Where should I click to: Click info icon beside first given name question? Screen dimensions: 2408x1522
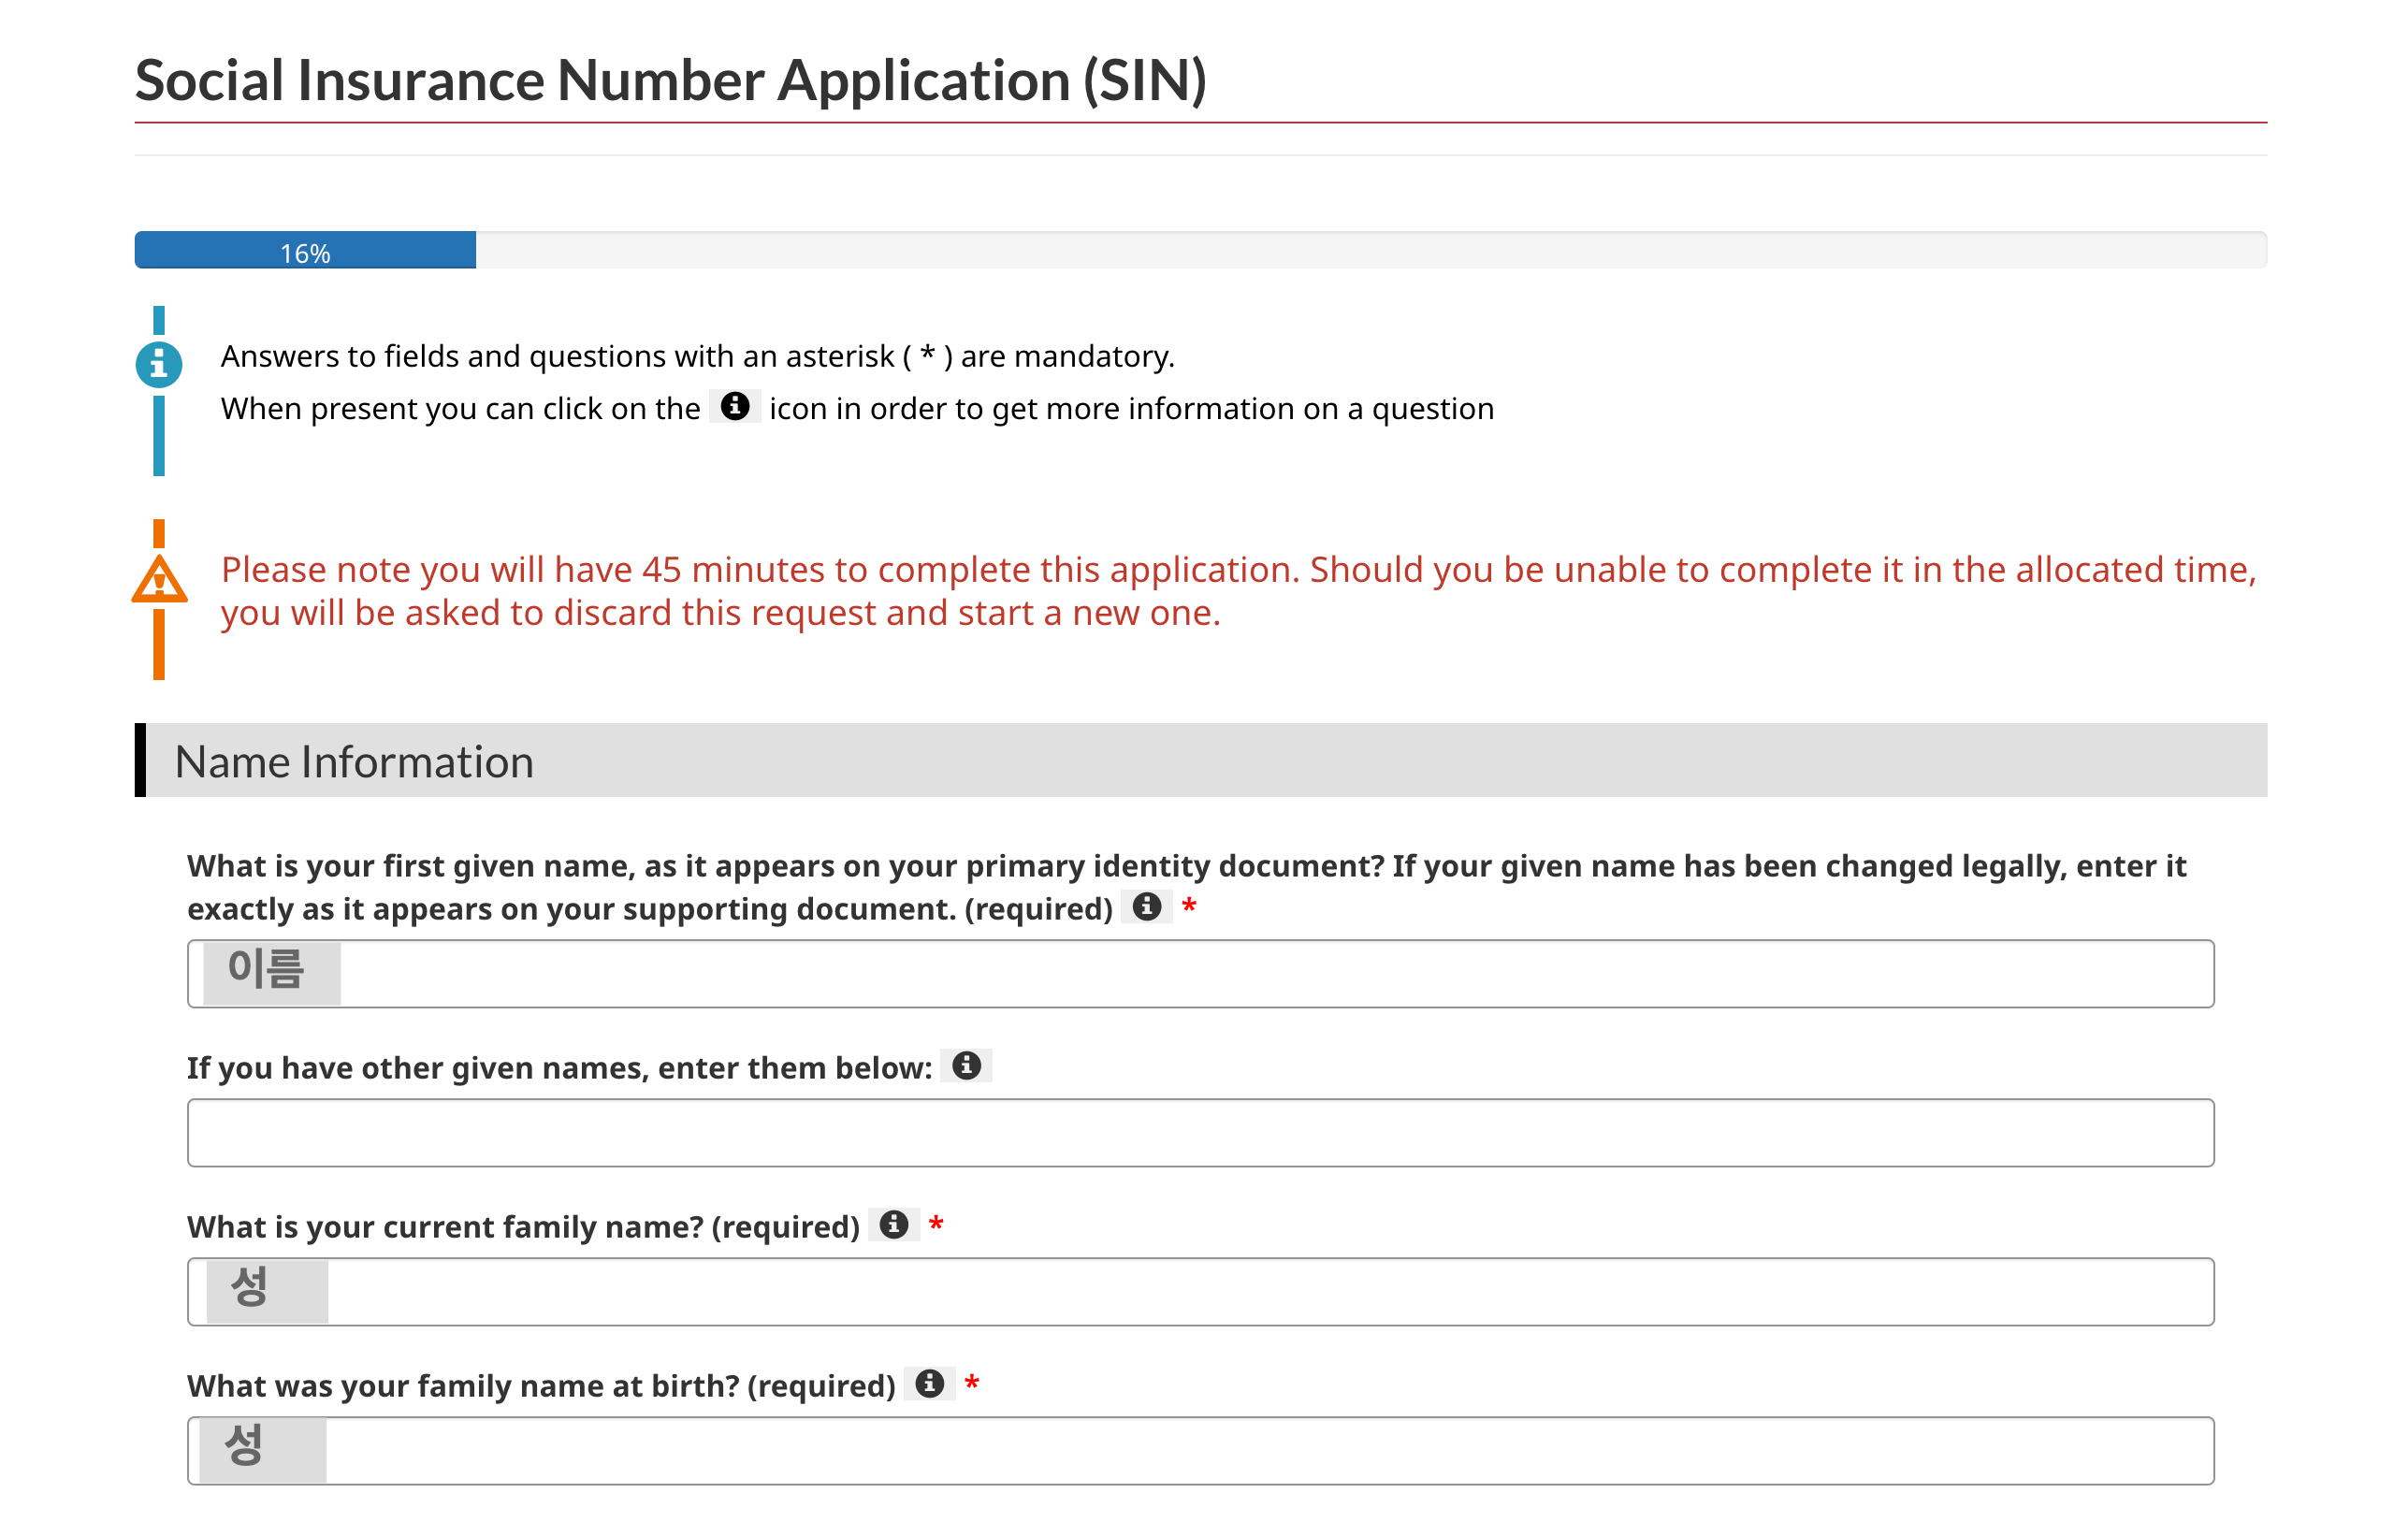point(1146,907)
